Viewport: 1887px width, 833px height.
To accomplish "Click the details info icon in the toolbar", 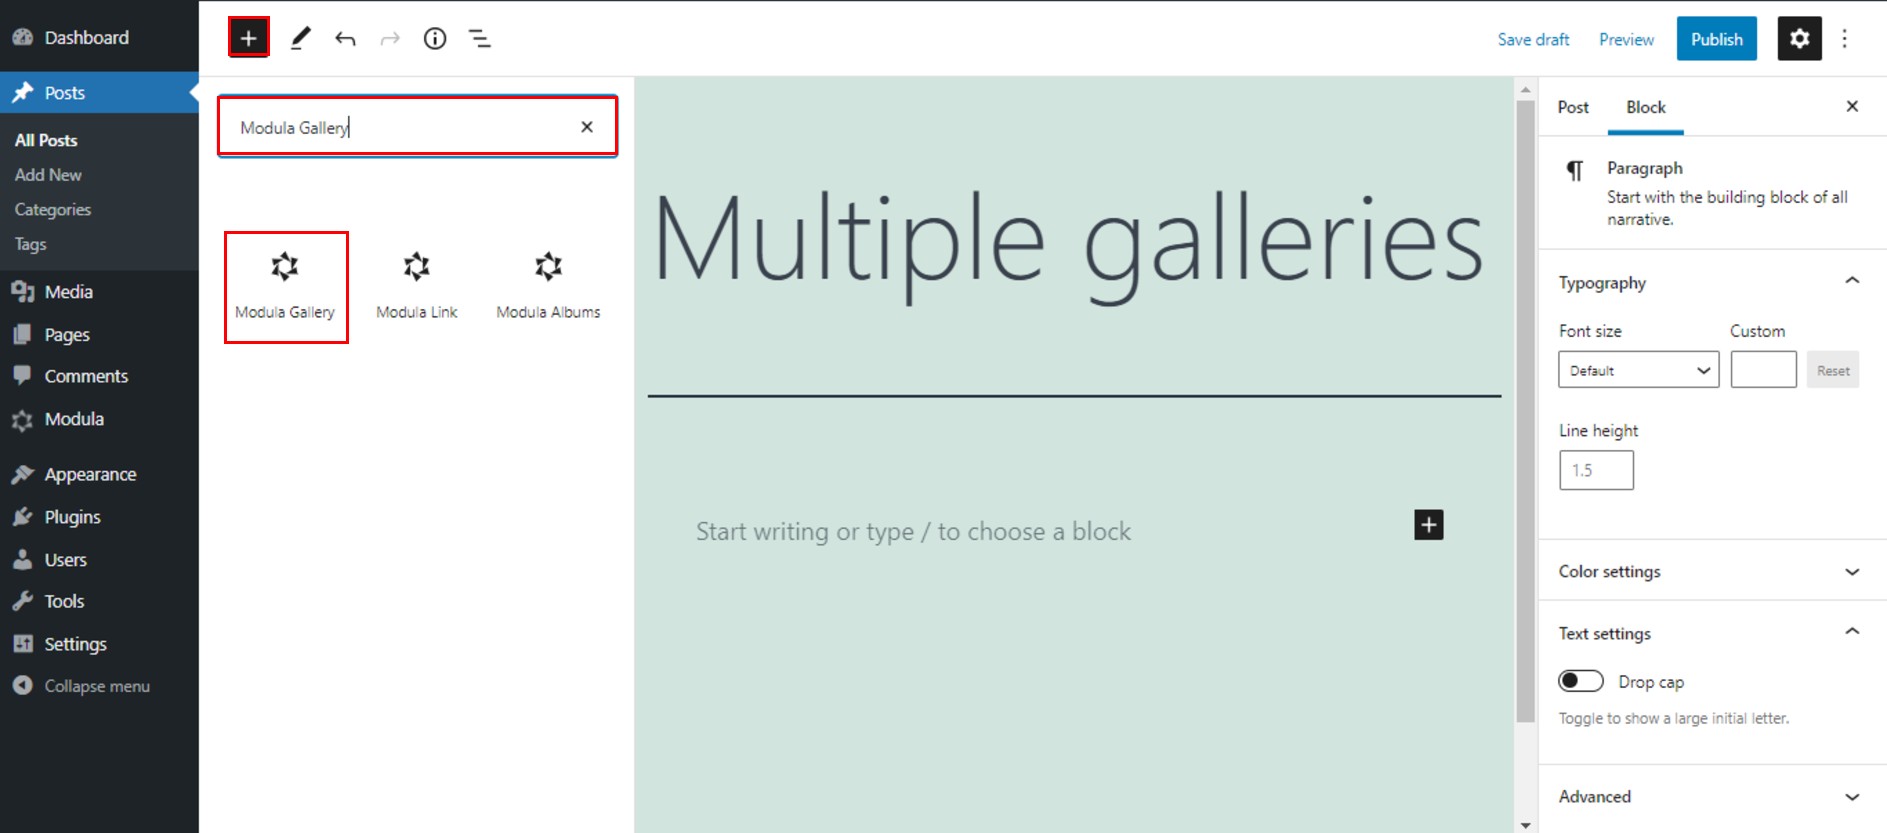I will (x=435, y=38).
